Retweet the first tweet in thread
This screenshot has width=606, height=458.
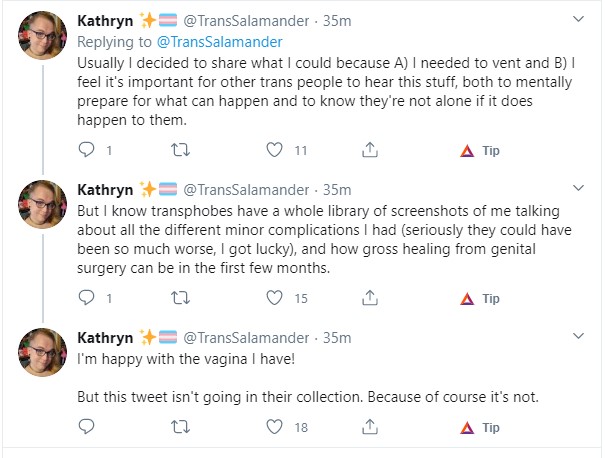(x=180, y=150)
